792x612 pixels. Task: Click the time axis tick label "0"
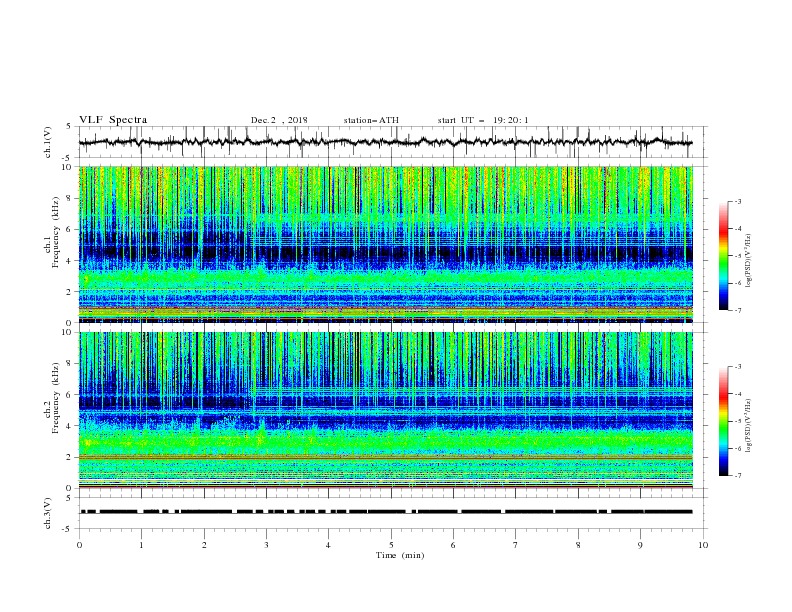79,545
